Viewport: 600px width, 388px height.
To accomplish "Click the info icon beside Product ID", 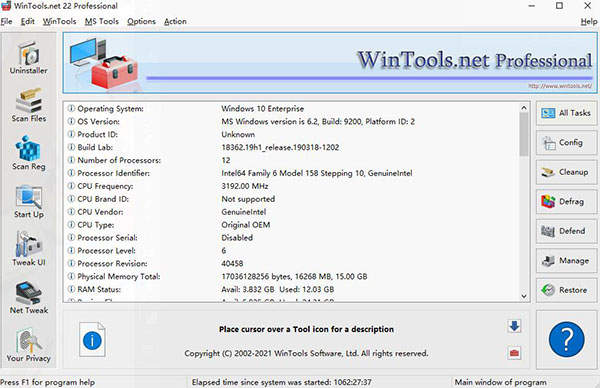I will click(71, 134).
